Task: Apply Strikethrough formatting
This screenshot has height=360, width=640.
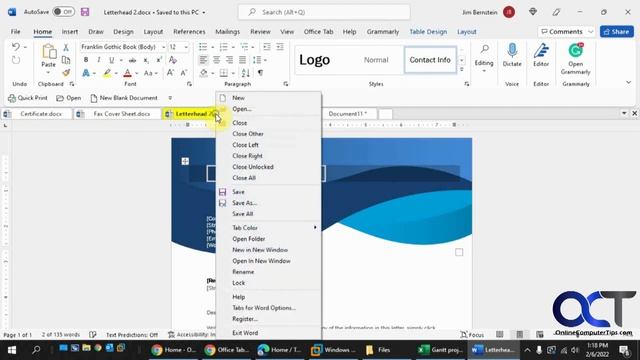Action: (132, 60)
